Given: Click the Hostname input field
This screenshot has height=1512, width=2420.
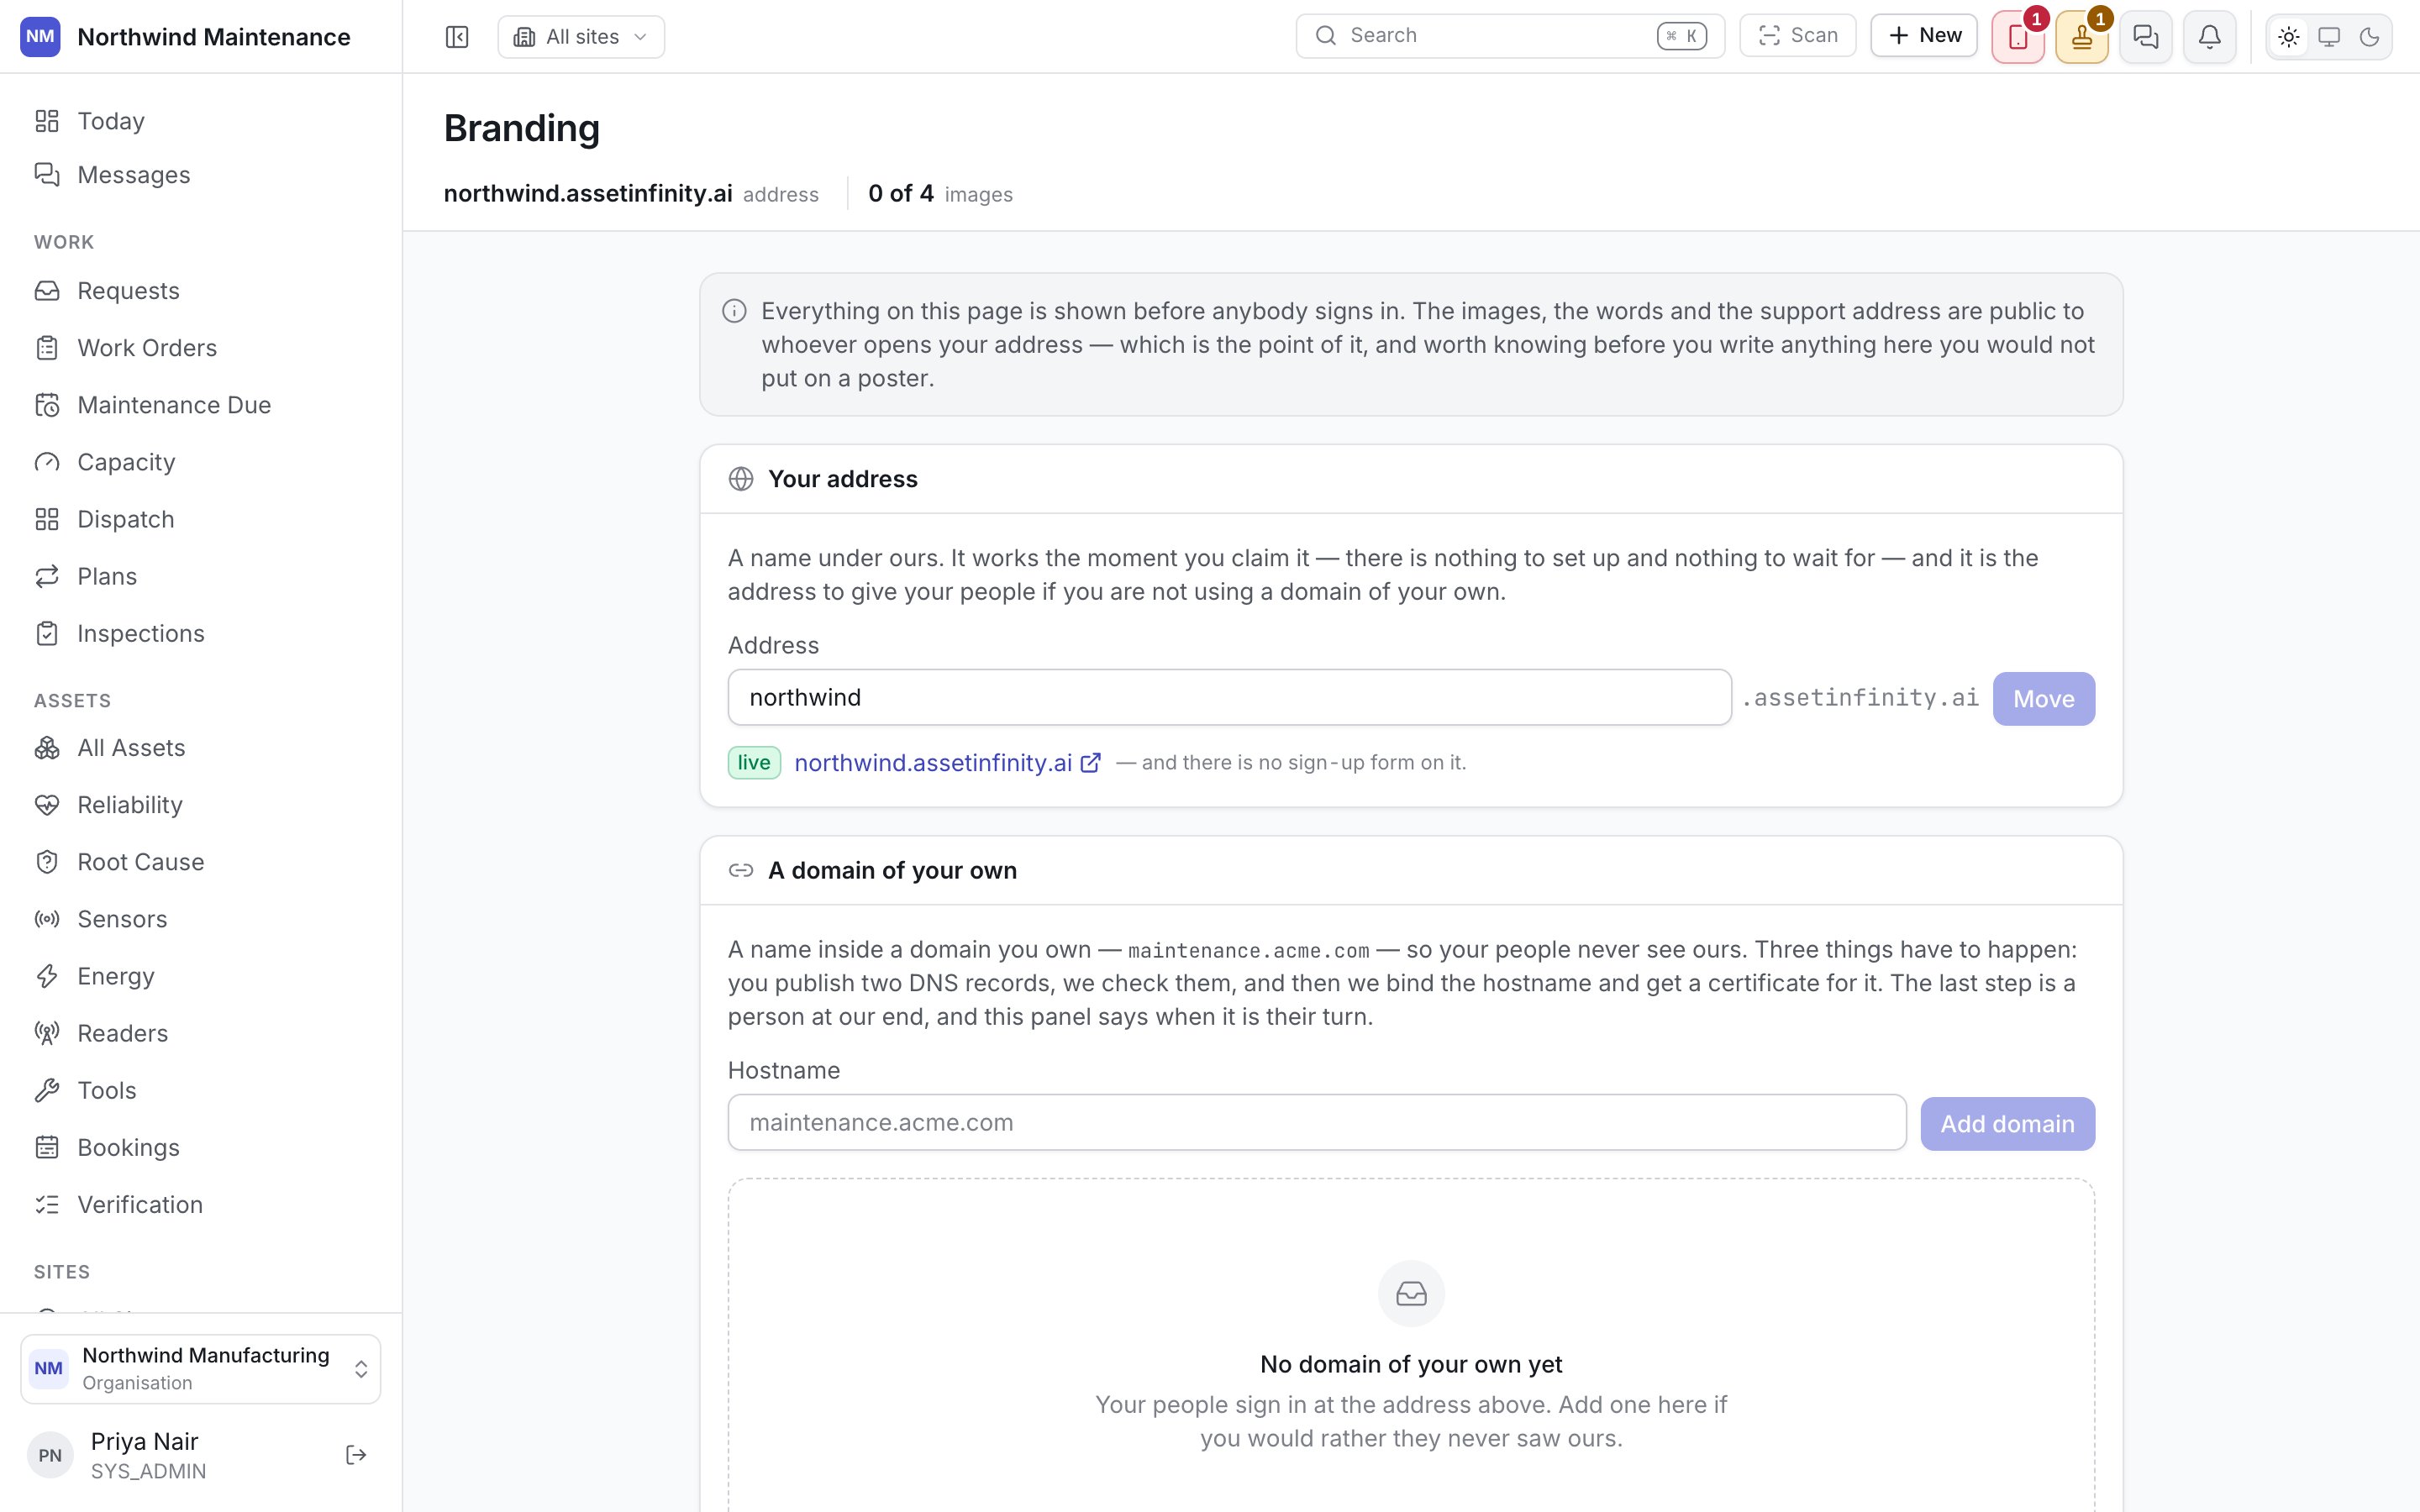Looking at the screenshot, I should point(1317,1122).
